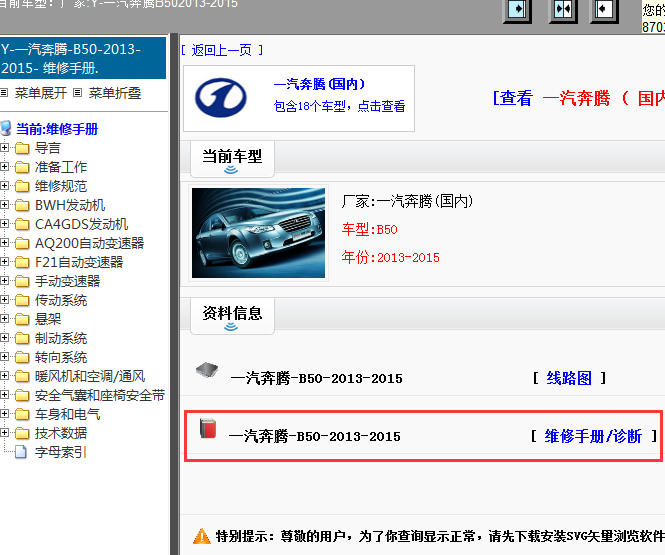Select 转向系统 label in the tree

(x=61, y=357)
